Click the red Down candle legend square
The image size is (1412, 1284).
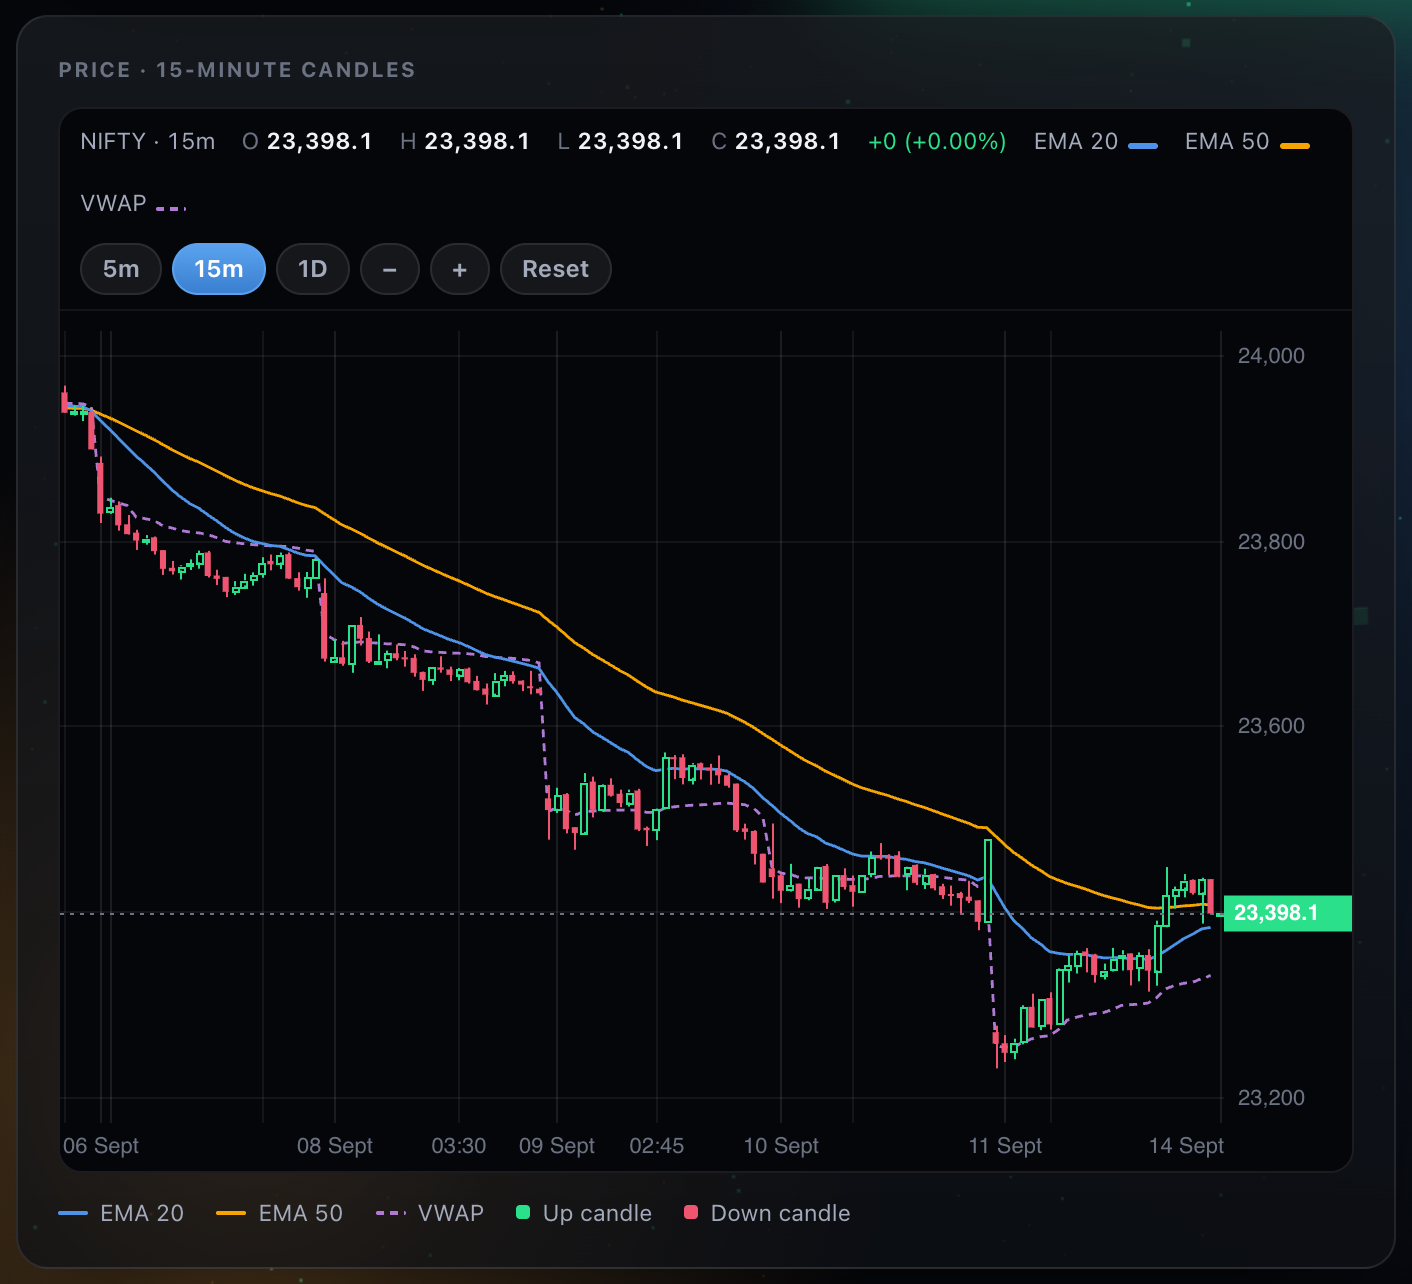pos(690,1213)
